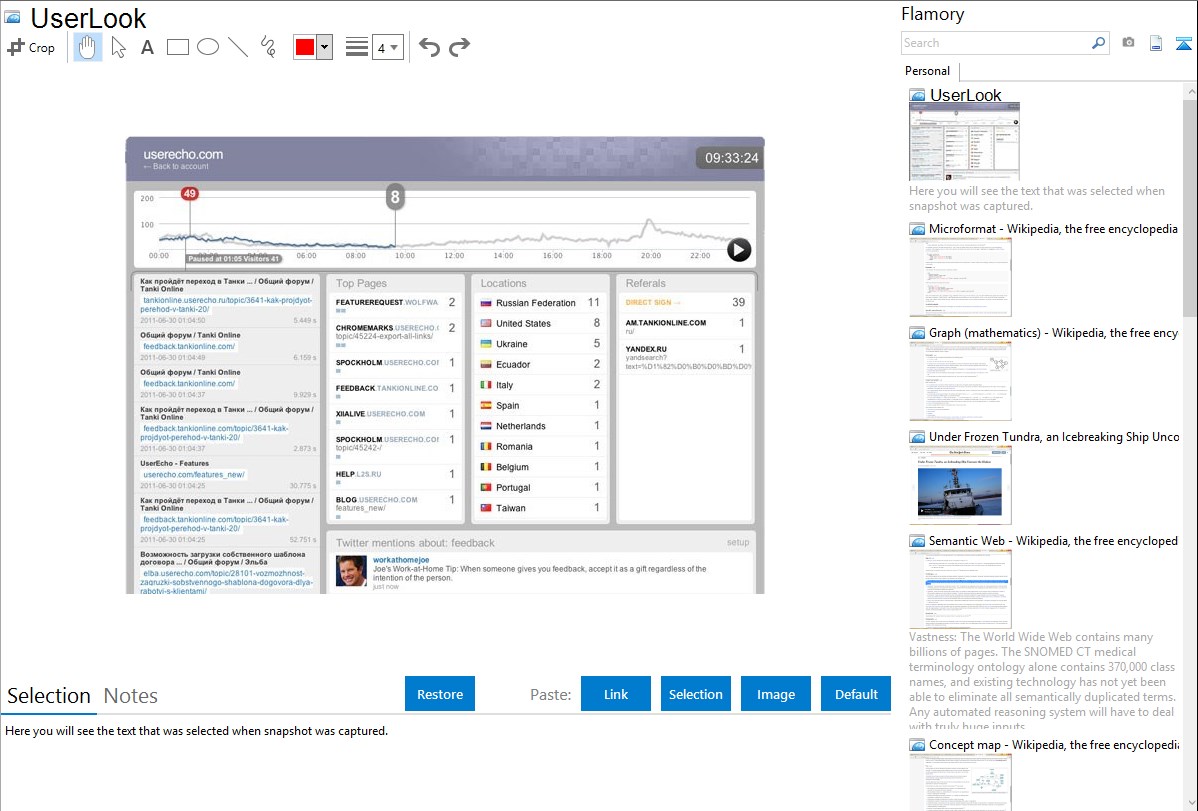Click the Ecuador location row
Viewport: 1198px width, 811px height.
pyautogui.click(x=539, y=365)
